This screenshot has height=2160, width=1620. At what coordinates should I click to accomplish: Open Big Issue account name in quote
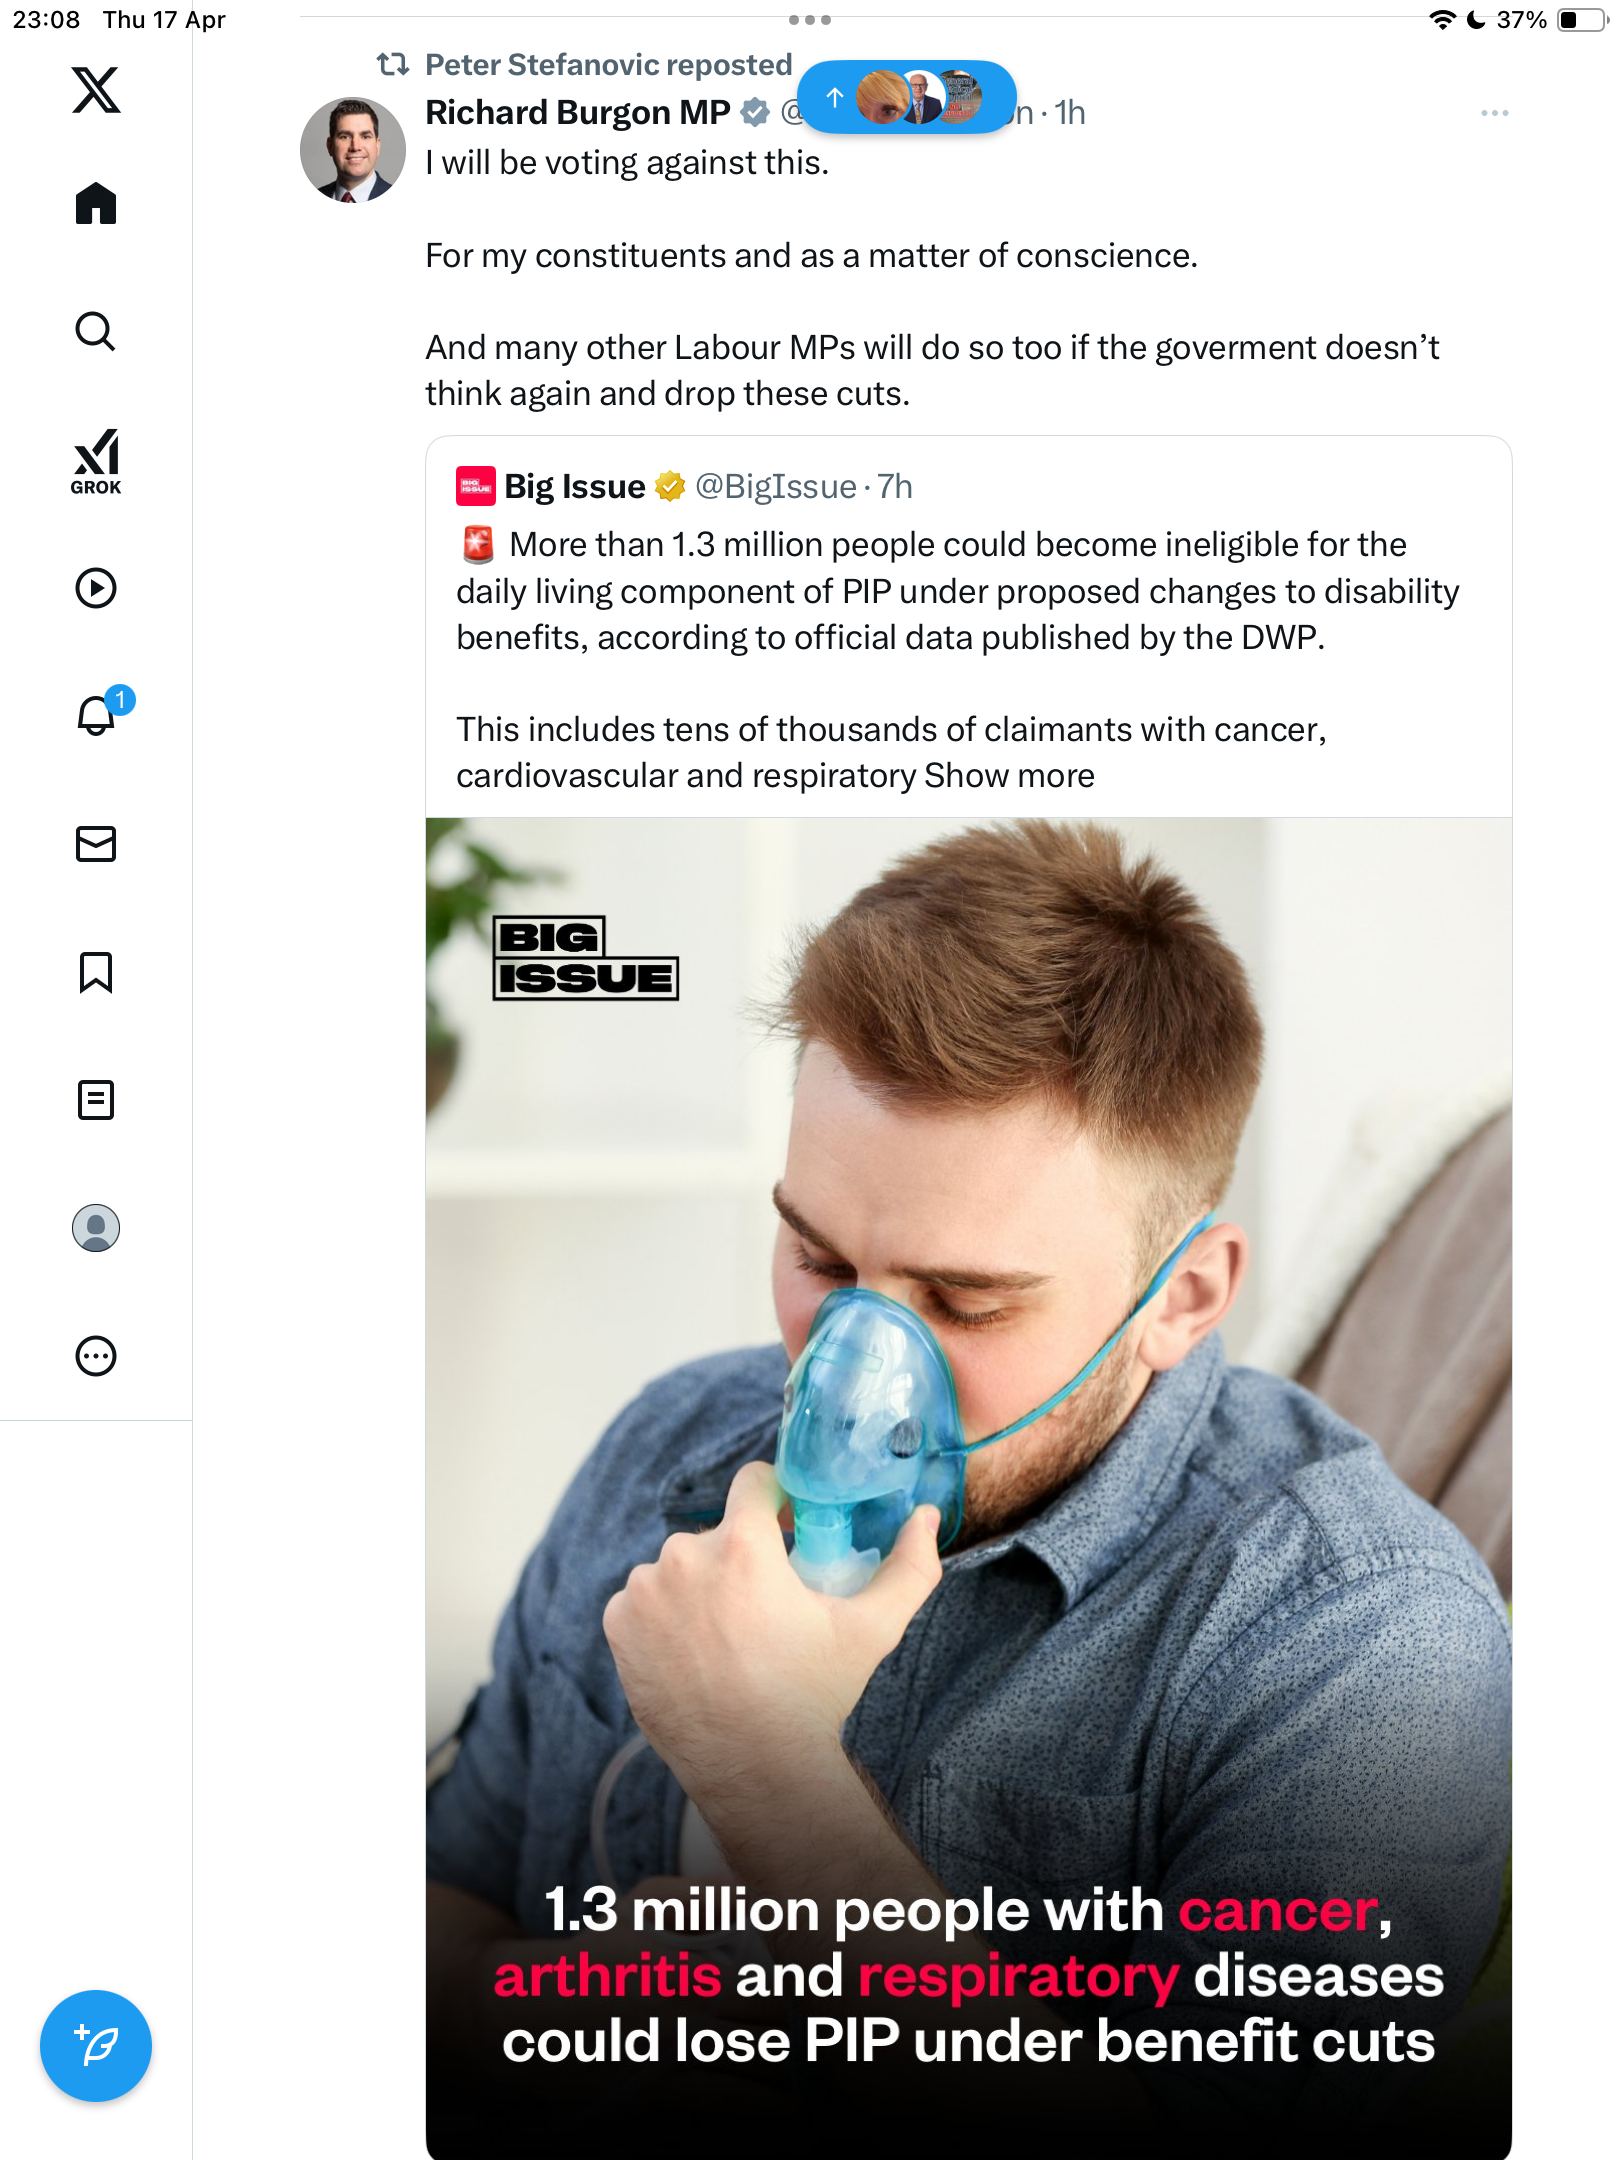[575, 486]
